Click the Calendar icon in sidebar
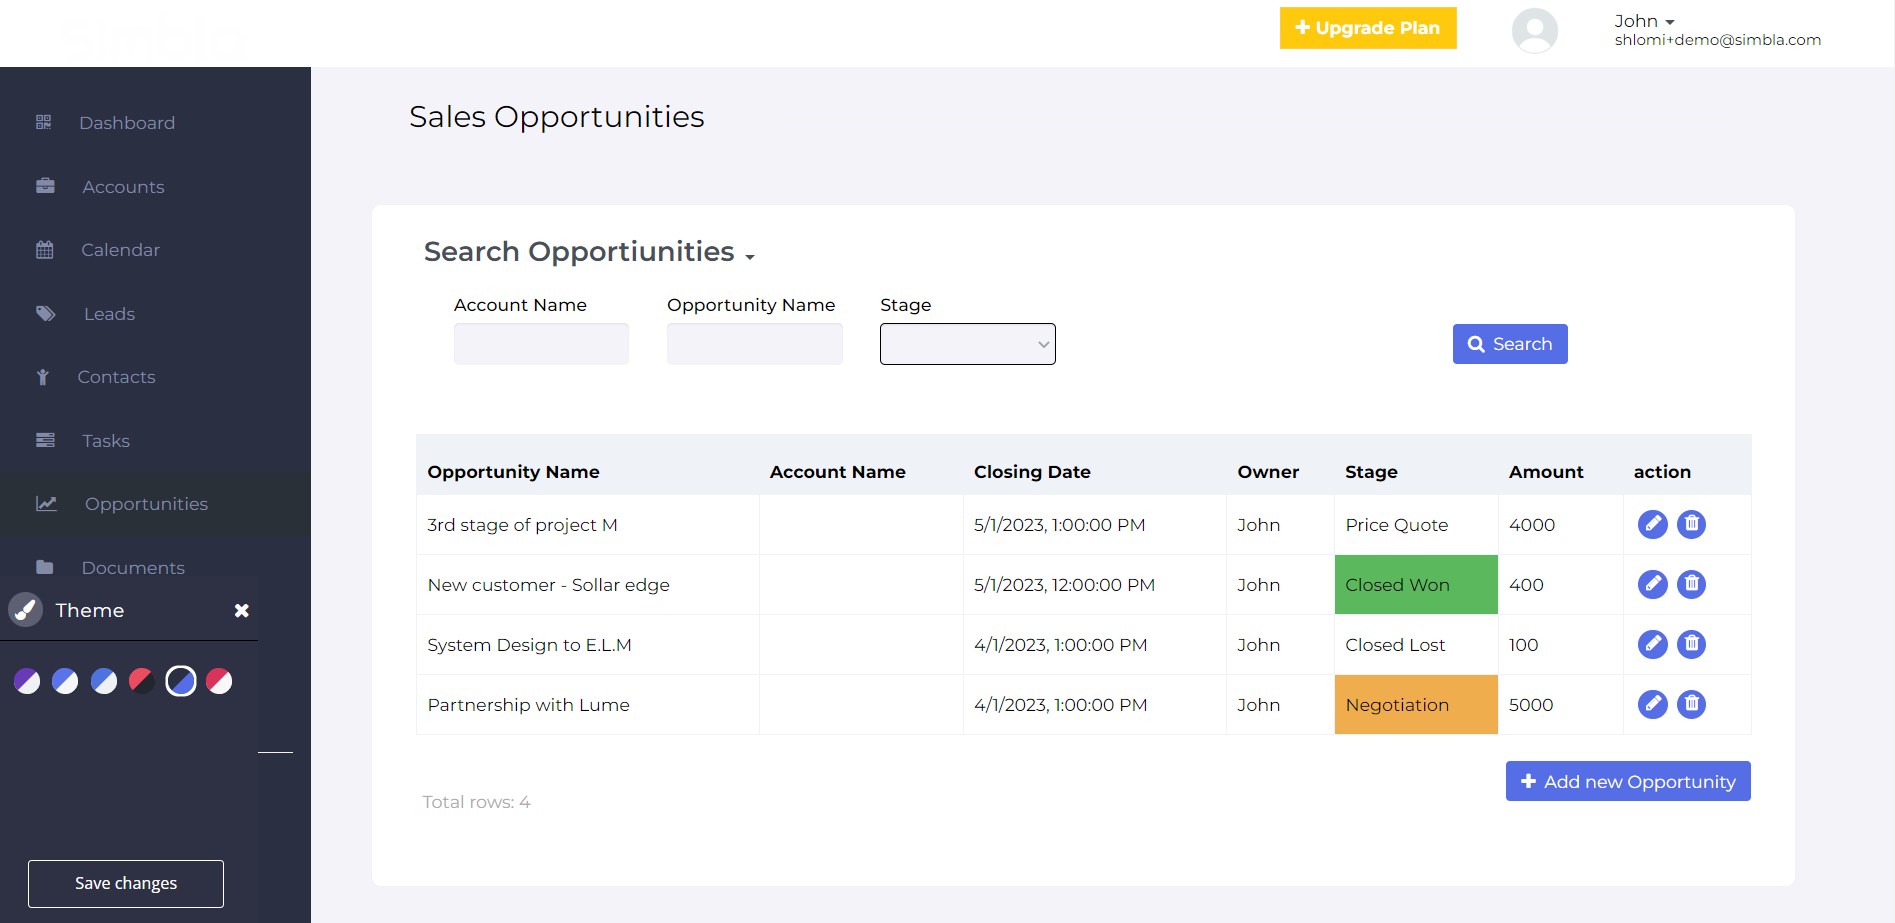The height and width of the screenshot is (923, 1895). point(45,250)
